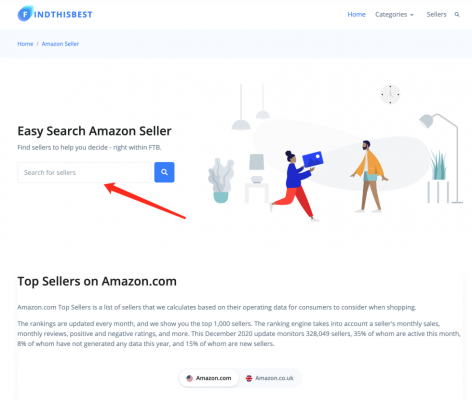Viewport: 472px width, 400px height.
Task: Switch to Amazon.com marketplace toggle
Action: (209, 378)
